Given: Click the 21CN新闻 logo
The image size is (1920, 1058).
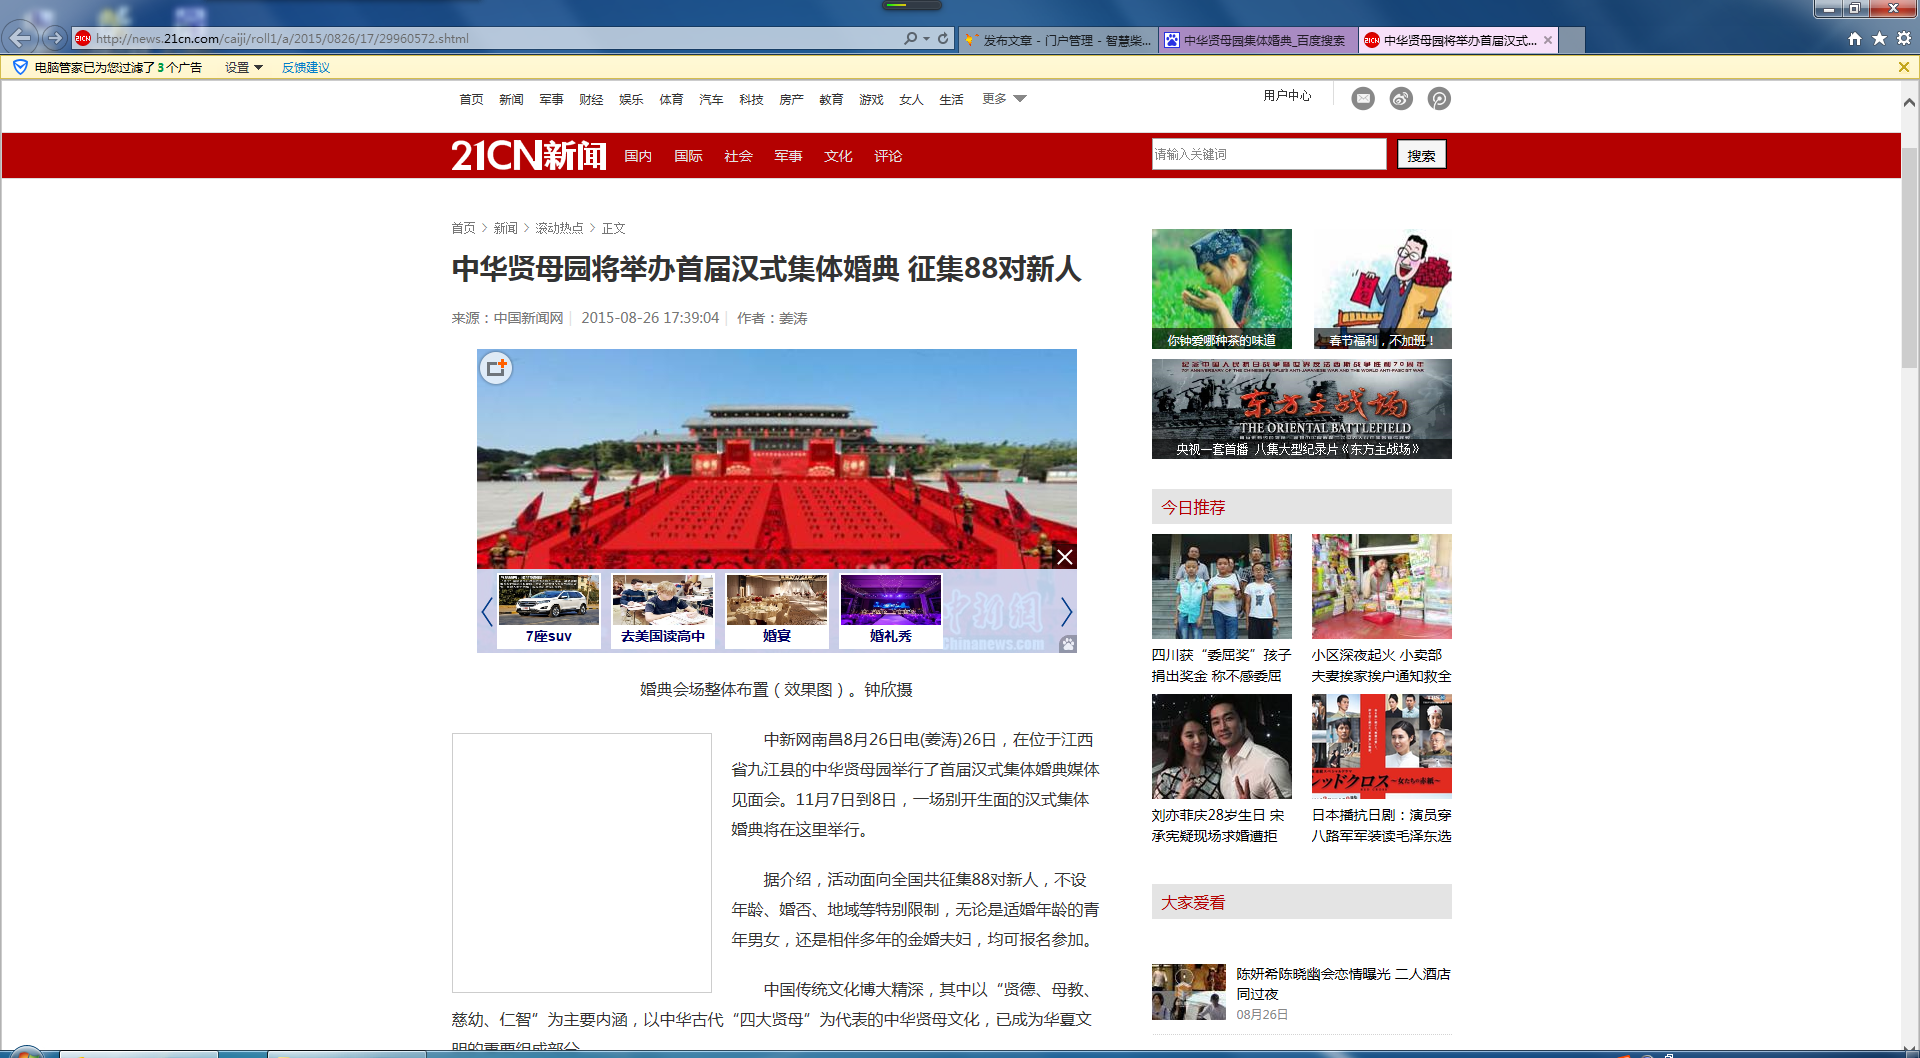Looking at the screenshot, I should [x=528, y=155].
